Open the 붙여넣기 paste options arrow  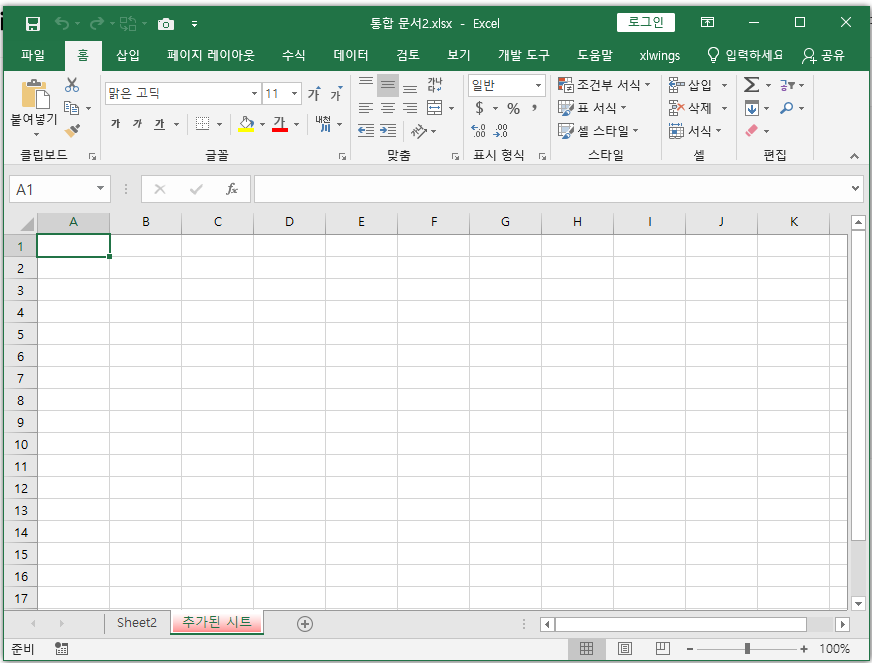pyautogui.click(x=36, y=135)
